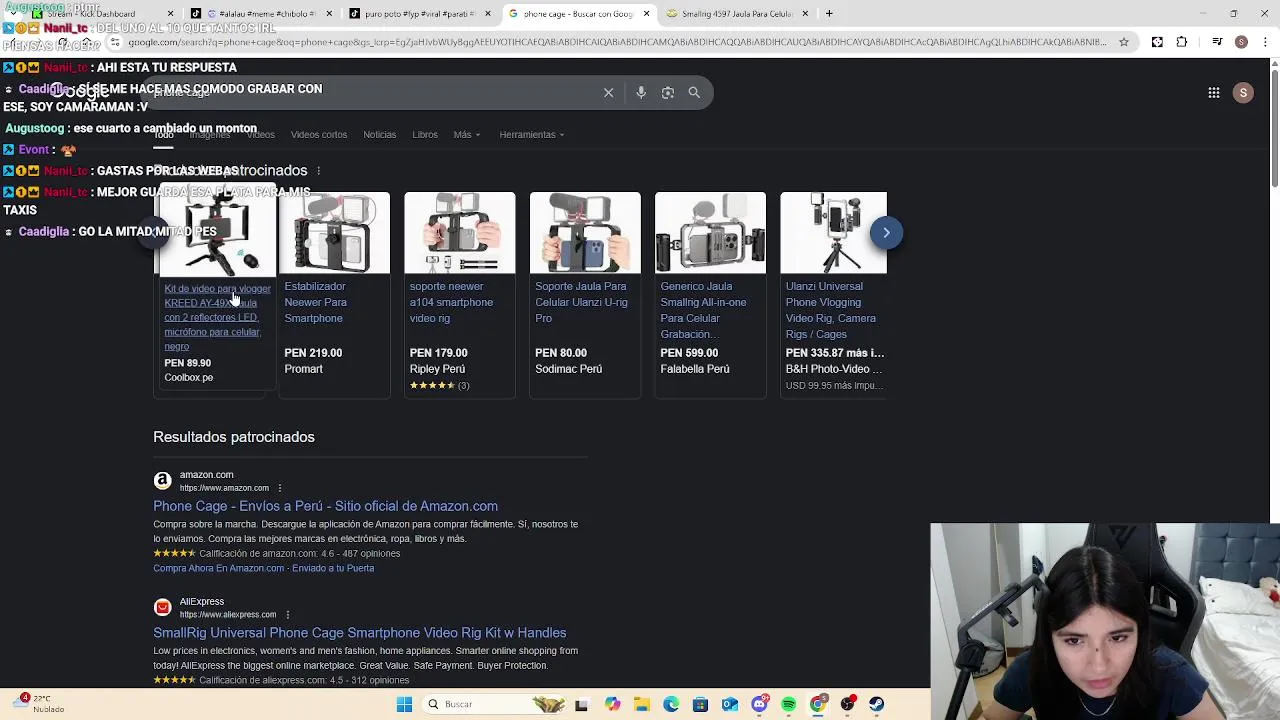Open Ulanzi U-rig Pro product thumbnail

click(x=585, y=233)
